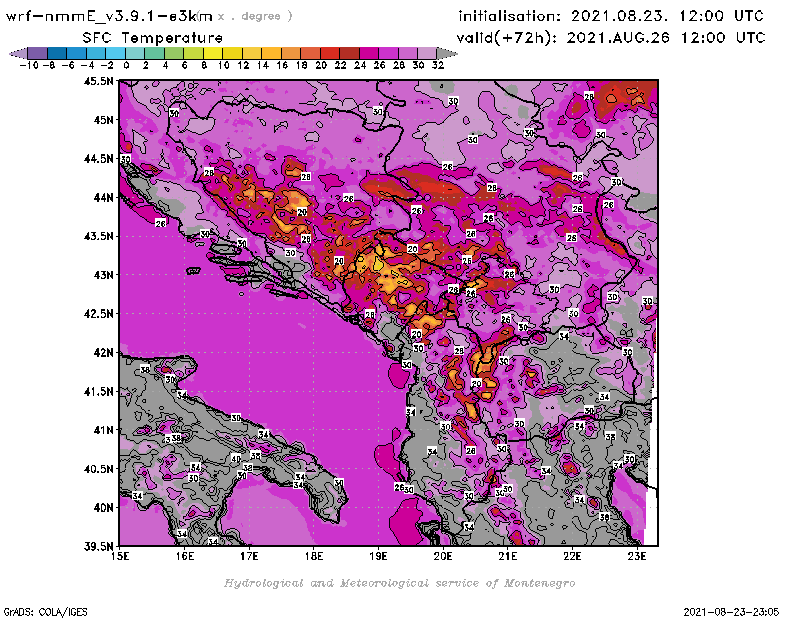Click the model name 'wrf-nmmE_v3.9.1-e3km'
Screen dimensions: 800x618
pyautogui.click(x=109, y=16)
